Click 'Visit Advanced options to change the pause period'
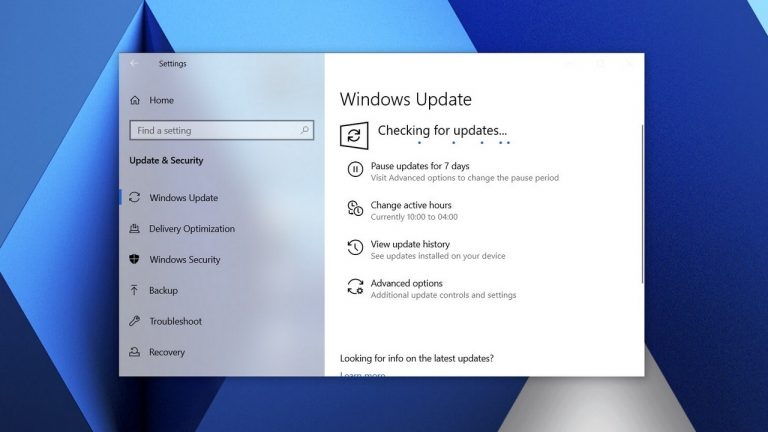 [x=465, y=178]
